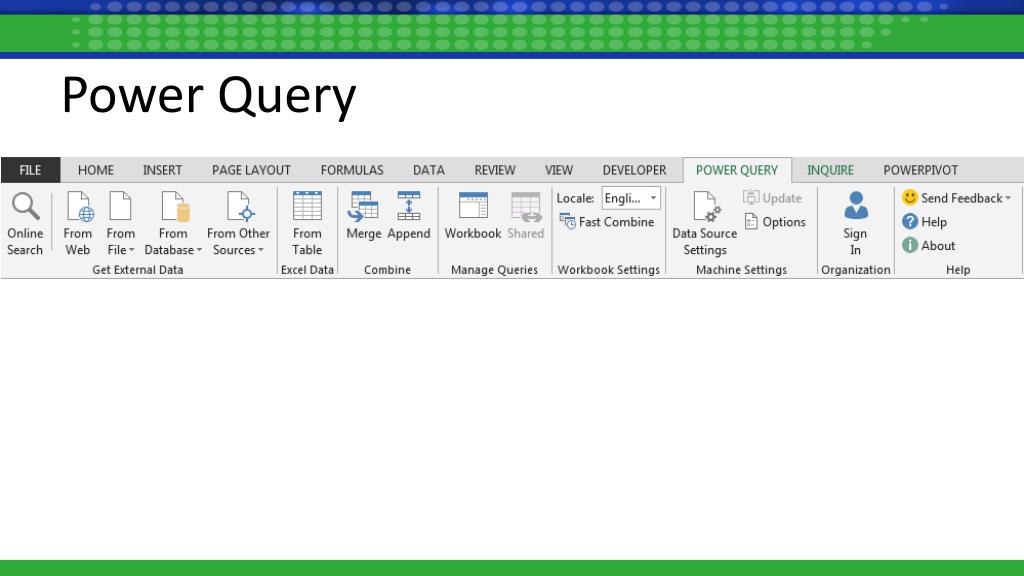Screen dimensions: 1024x576
Task: Switch to the FORMULAS tab
Action: point(351,170)
